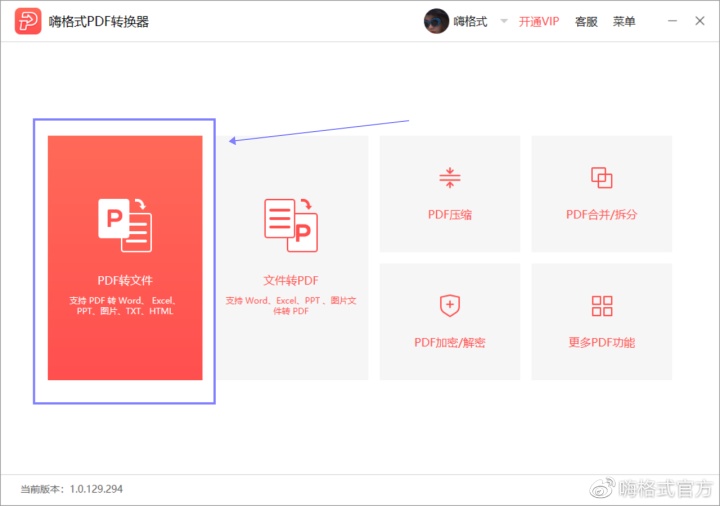Click the PDF合并/拆分 overlapping squares icon
Screen dimensions: 720x506
602,178
